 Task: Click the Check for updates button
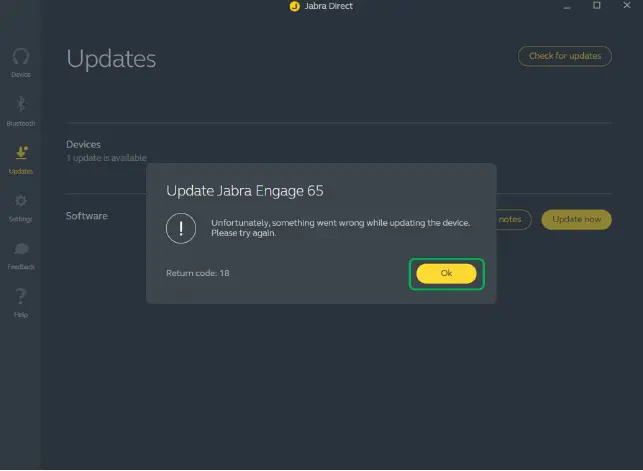pyautogui.click(x=565, y=56)
